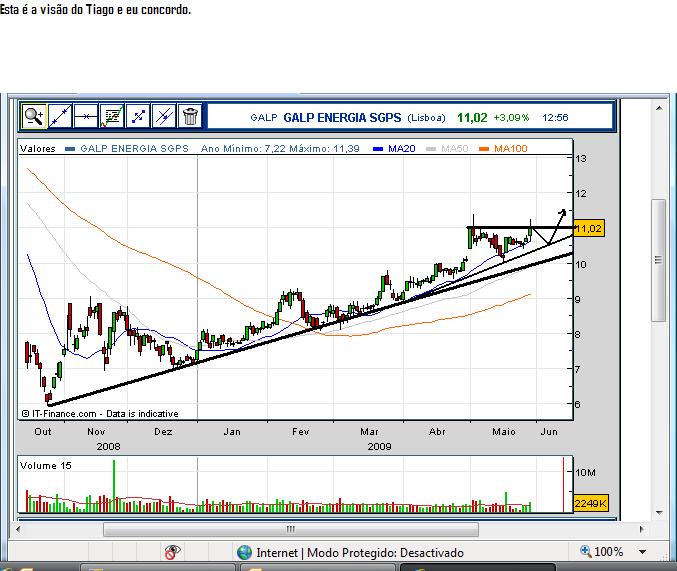Viewport: 677px width, 571px height.
Task: Click the Internet zone globe icon
Action: 244,552
